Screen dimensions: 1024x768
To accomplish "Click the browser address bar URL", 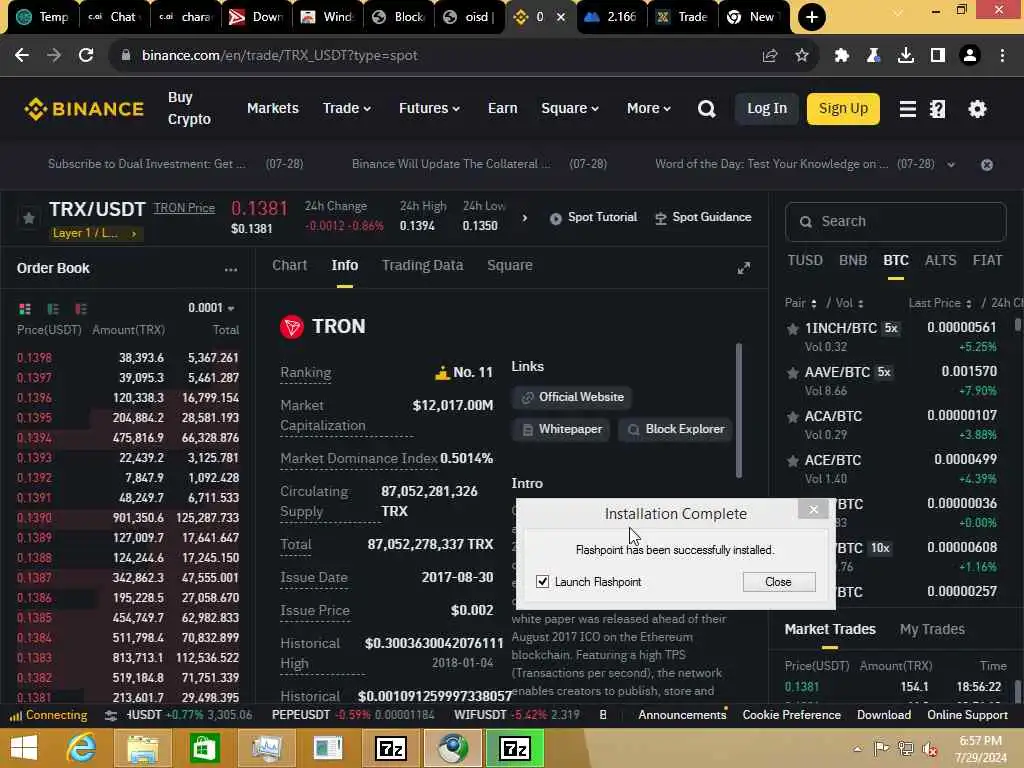I will coord(280,56).
